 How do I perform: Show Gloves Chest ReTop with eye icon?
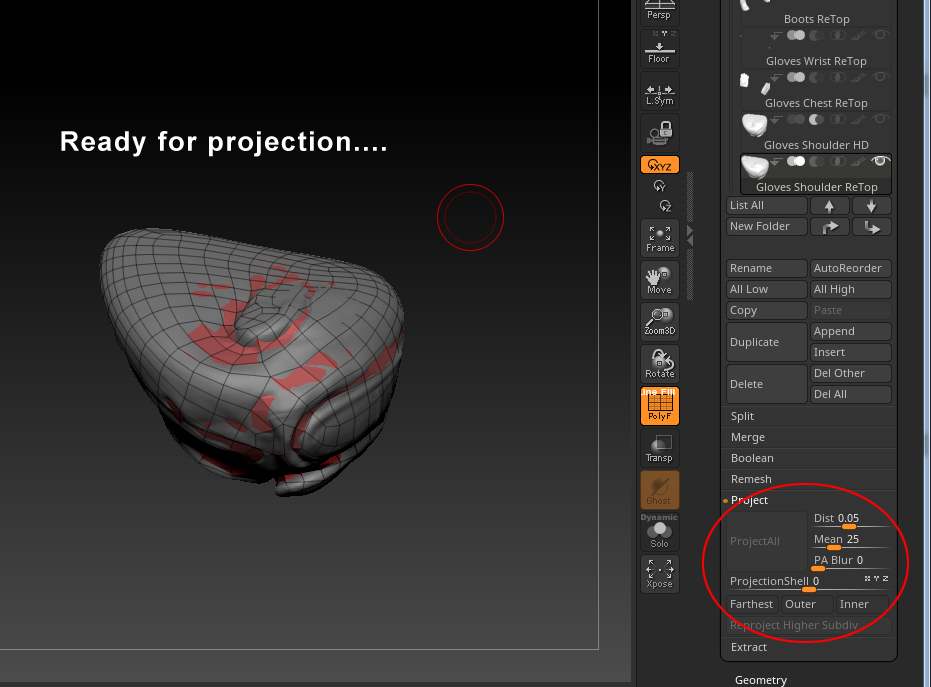880,77
